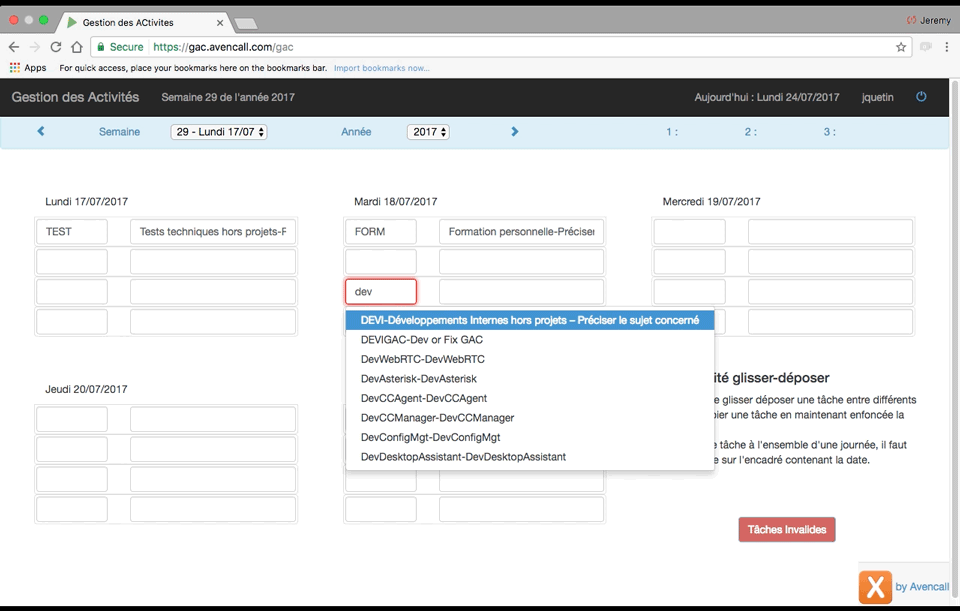Select DEVI-Développements Internes hors projets option
The image size is (960, 611).
pos(530,321)
